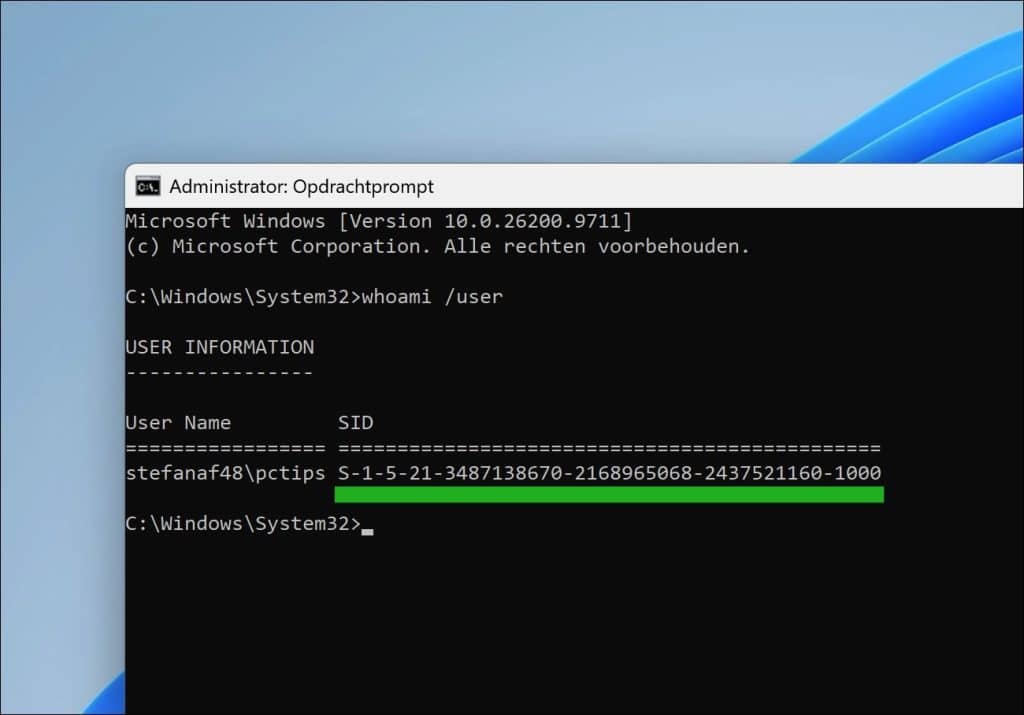1024x715 pixels.
Task: Click the Microsoft Corporation copyright line
Action: pos(438,247)
